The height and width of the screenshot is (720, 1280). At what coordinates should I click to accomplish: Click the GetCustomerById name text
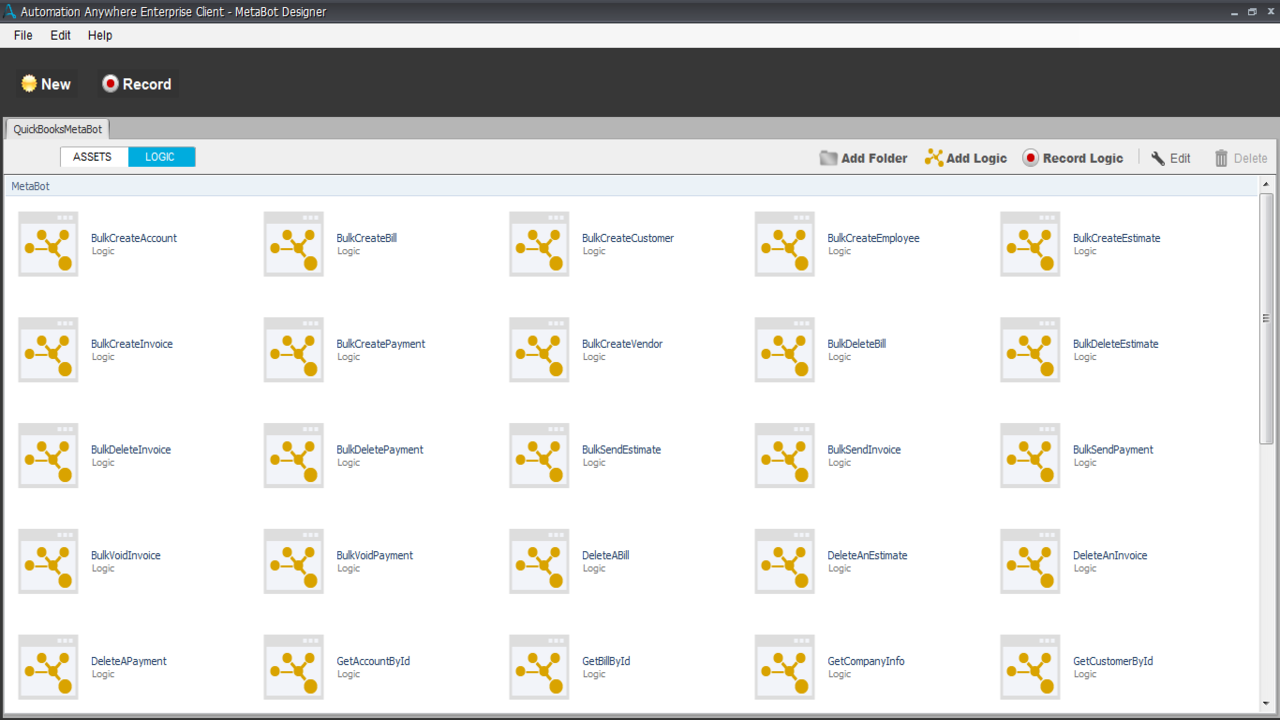(x=1113, y=662)
